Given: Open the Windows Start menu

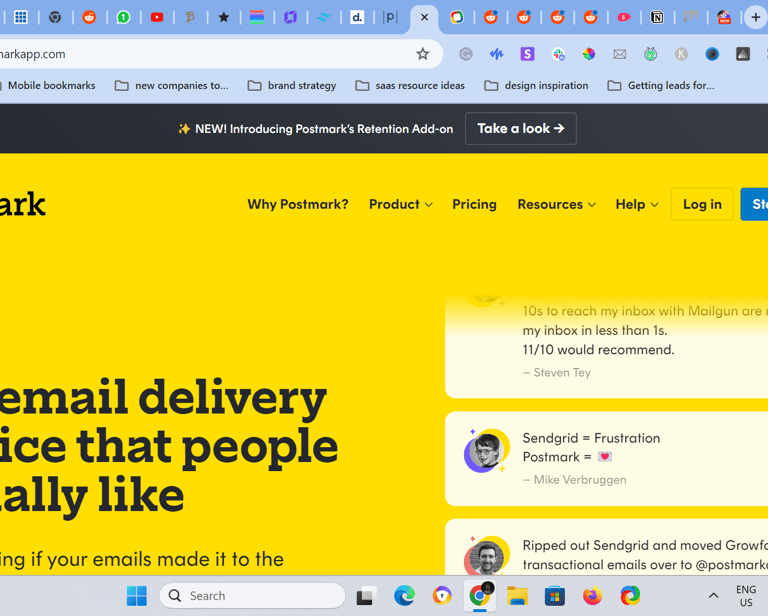Looking at the screenshot, I should pos(137,595).
